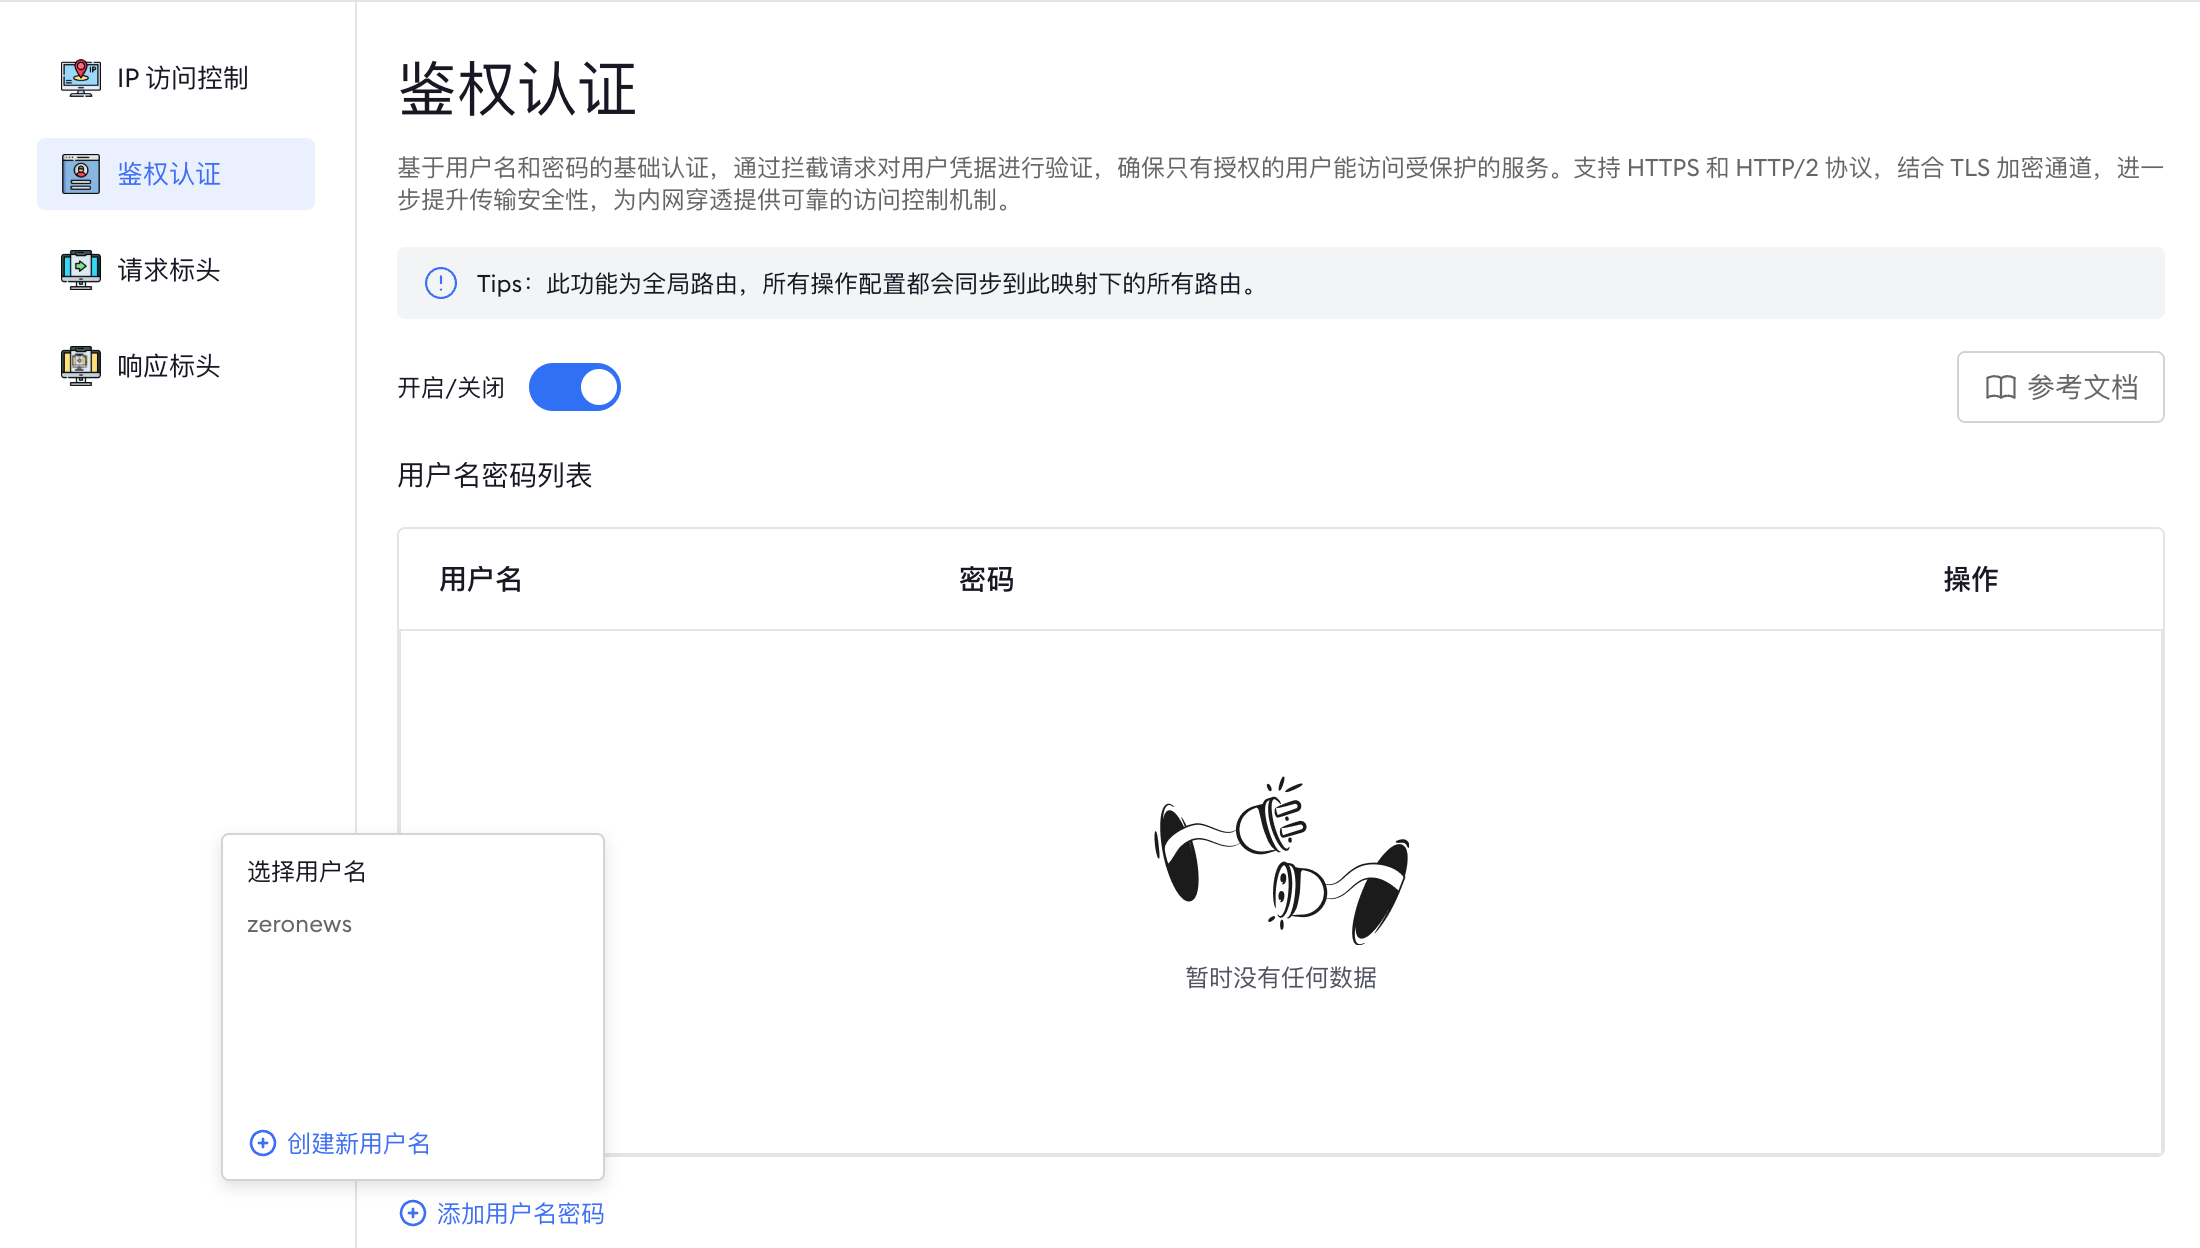Image resolution: width=2200 pixels, height=1248 pixels.
Task: Click the 参考文档 button
Action: coord(2060,387)
